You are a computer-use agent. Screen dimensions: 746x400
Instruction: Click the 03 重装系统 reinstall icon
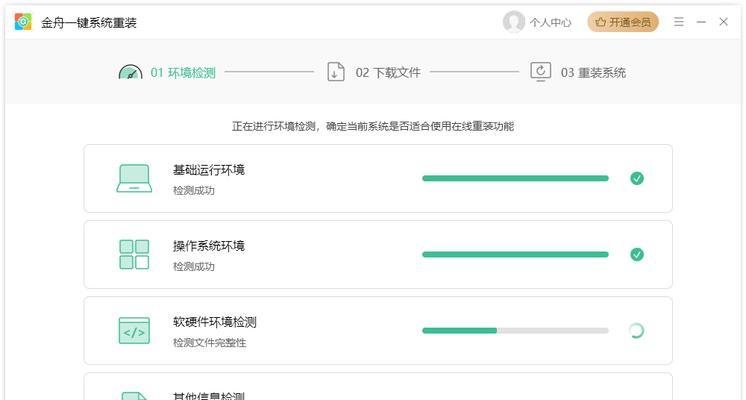tap(541, 72)
